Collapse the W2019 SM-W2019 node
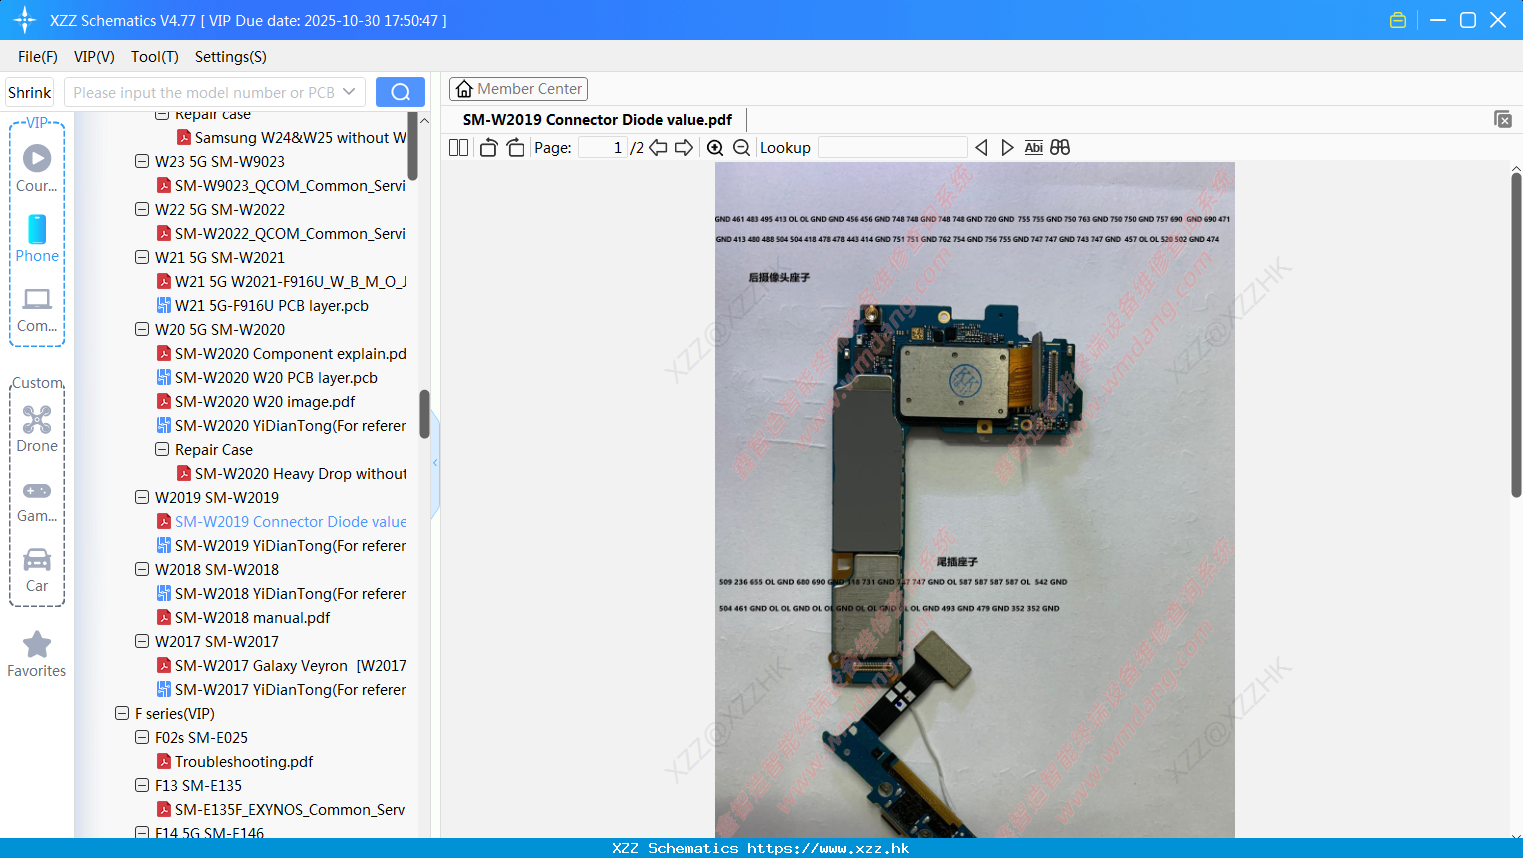Screen dimensions: 1523x858 click(x=142, y=497)
